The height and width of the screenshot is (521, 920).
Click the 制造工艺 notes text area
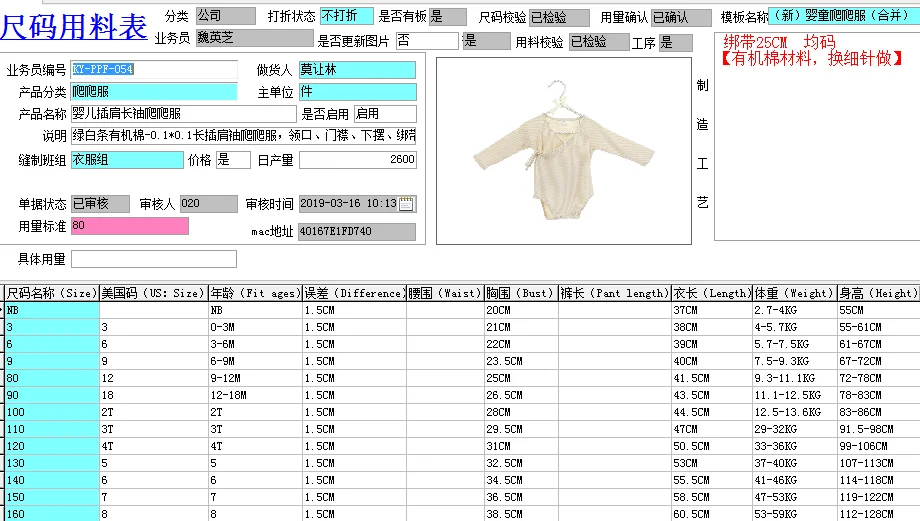[817, 137]
